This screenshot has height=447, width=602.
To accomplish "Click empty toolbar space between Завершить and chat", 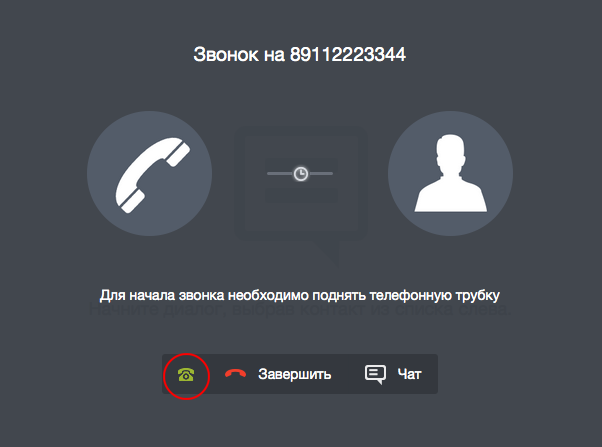I will click(x=347, y=374).
